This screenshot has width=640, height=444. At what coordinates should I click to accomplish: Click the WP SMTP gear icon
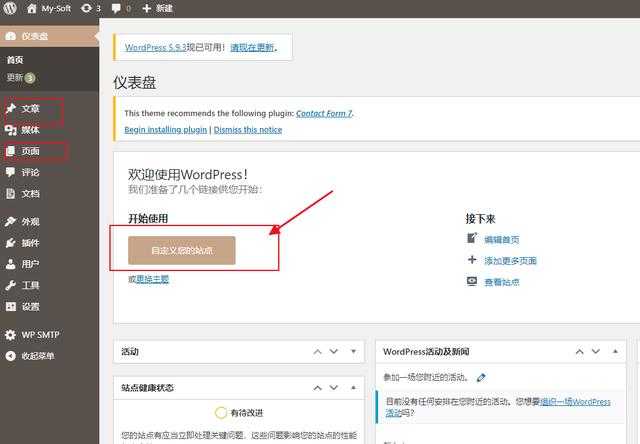11,335
